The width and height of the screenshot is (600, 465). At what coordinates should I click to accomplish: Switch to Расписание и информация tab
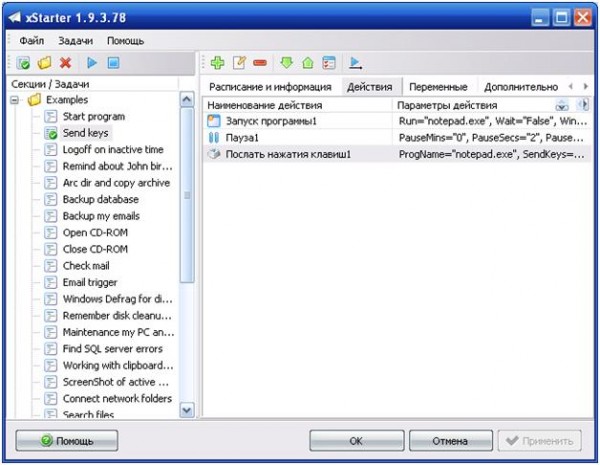tap(270, 87)
